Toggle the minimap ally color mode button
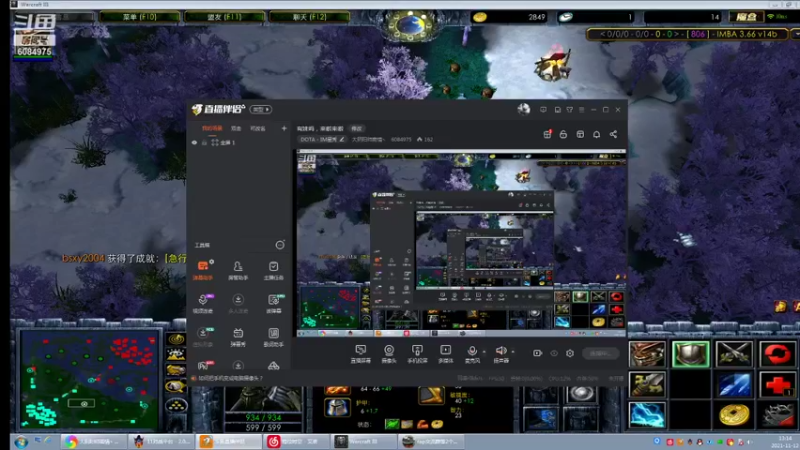This screenshot has width=800, height=450. coord(176,370)
